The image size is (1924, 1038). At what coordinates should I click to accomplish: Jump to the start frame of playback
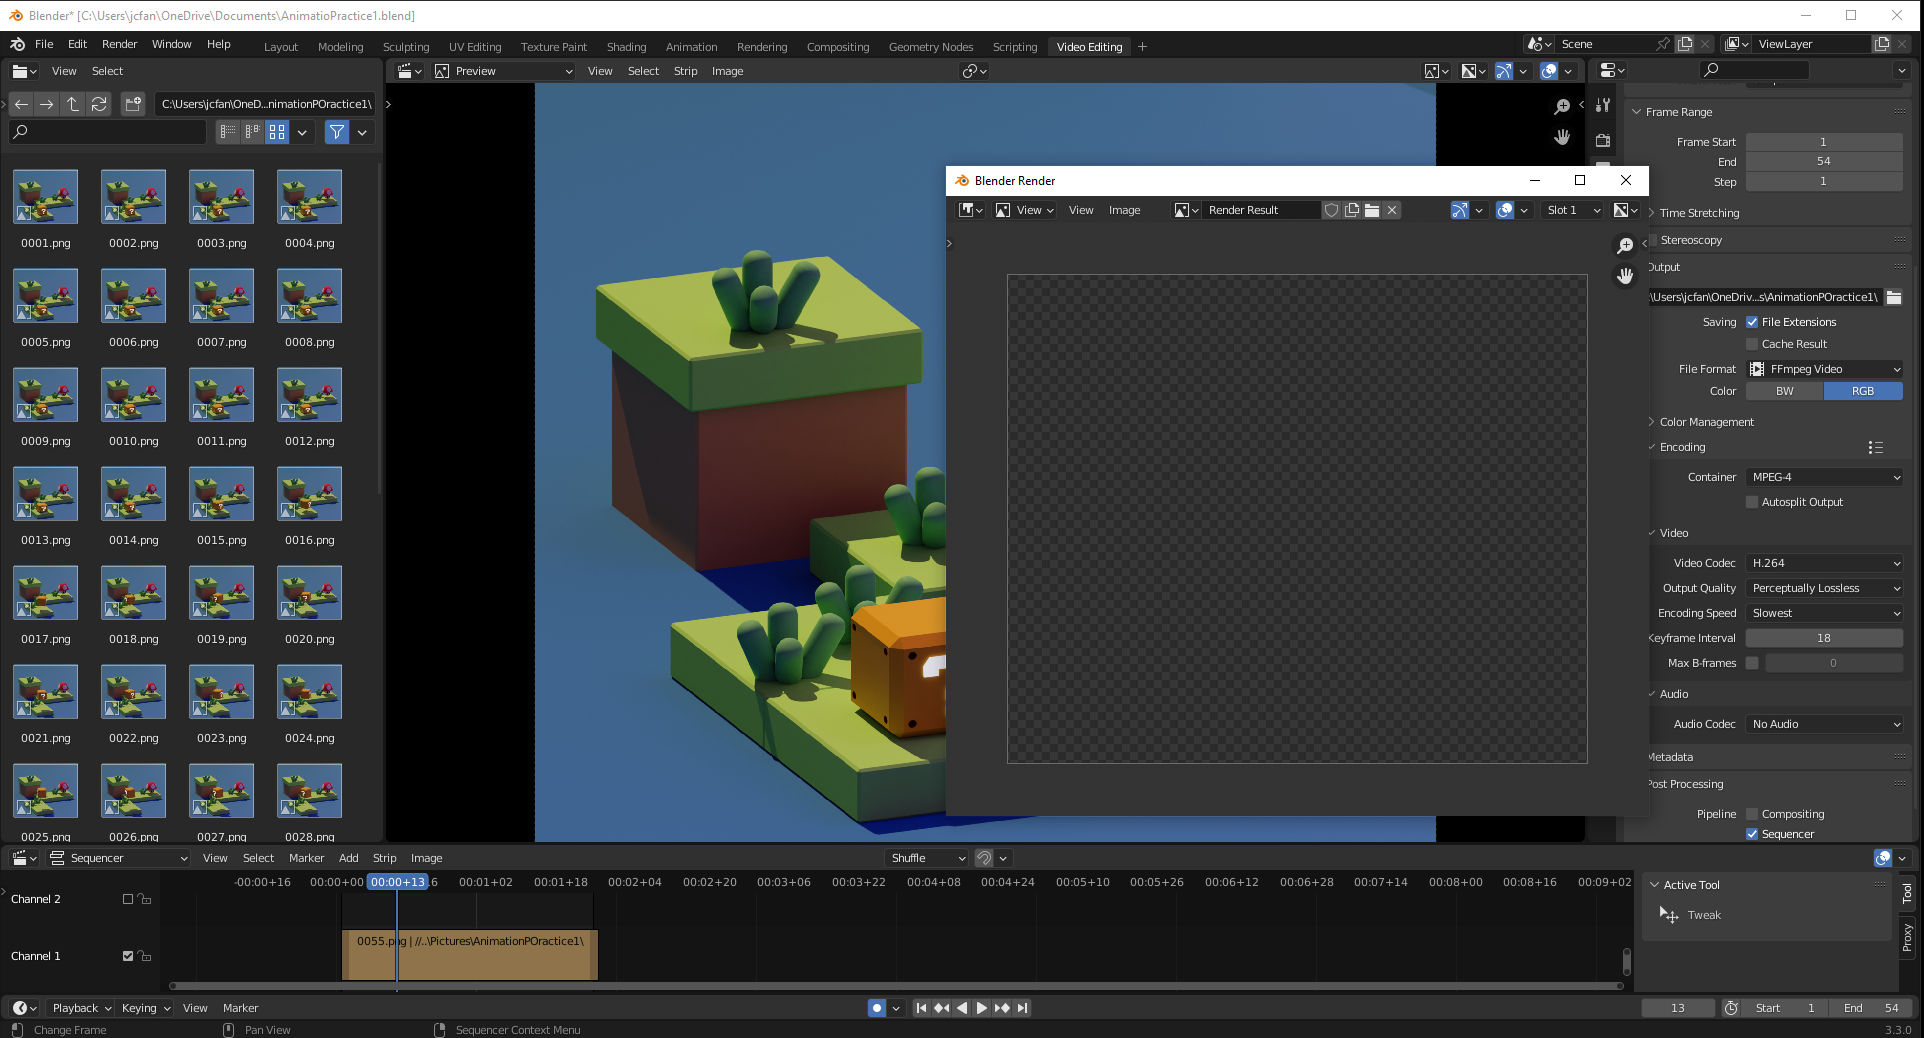click(x=921, y=1008)
